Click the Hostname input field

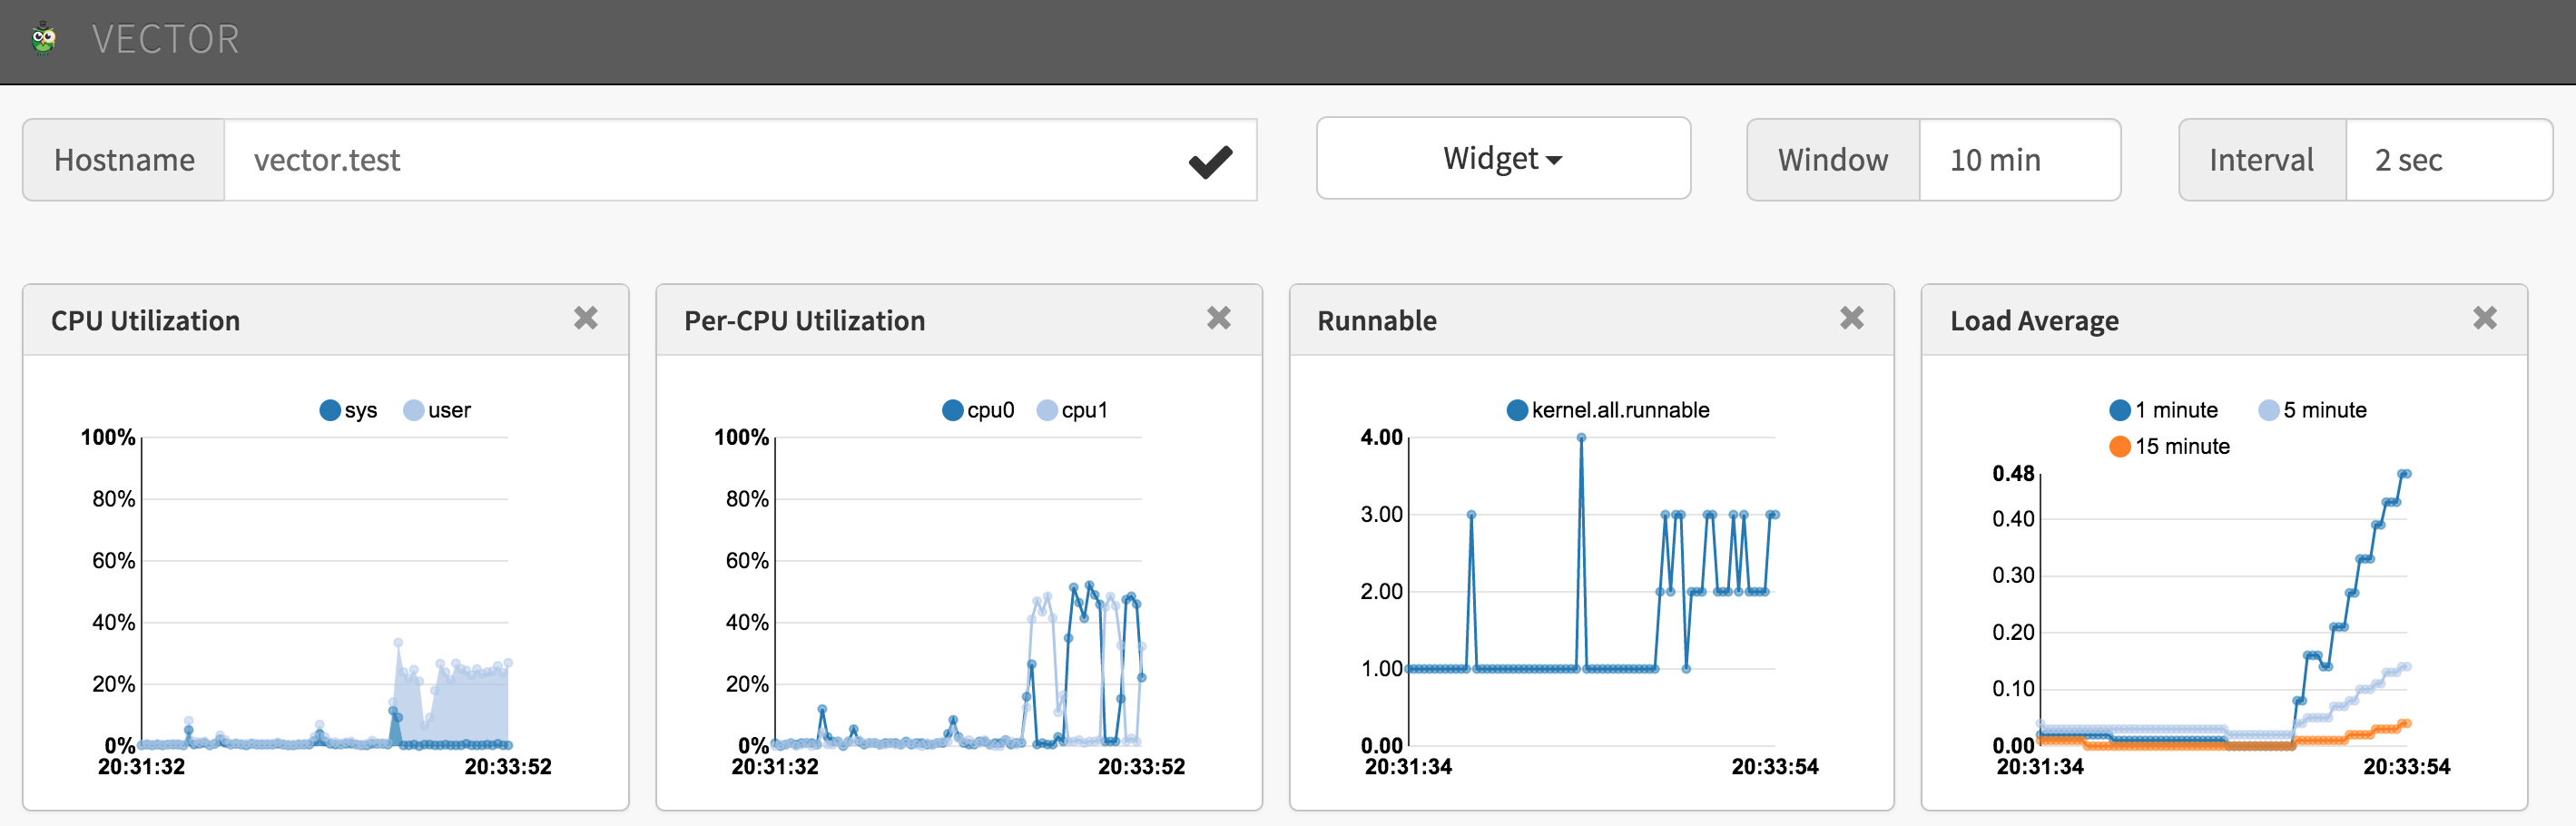(x=700, y=160)
